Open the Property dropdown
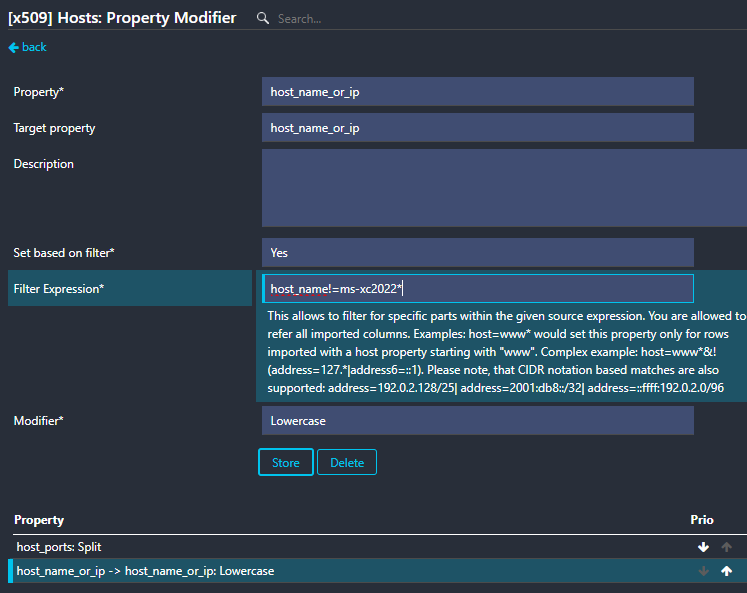 tap(477, 91)
